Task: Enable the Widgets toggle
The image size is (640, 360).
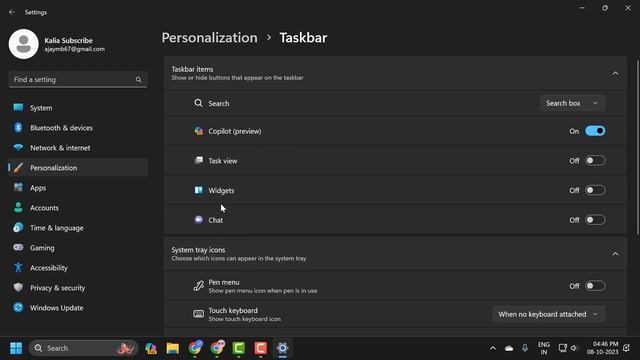Action: pyautogui.click(x=595, y=190)
